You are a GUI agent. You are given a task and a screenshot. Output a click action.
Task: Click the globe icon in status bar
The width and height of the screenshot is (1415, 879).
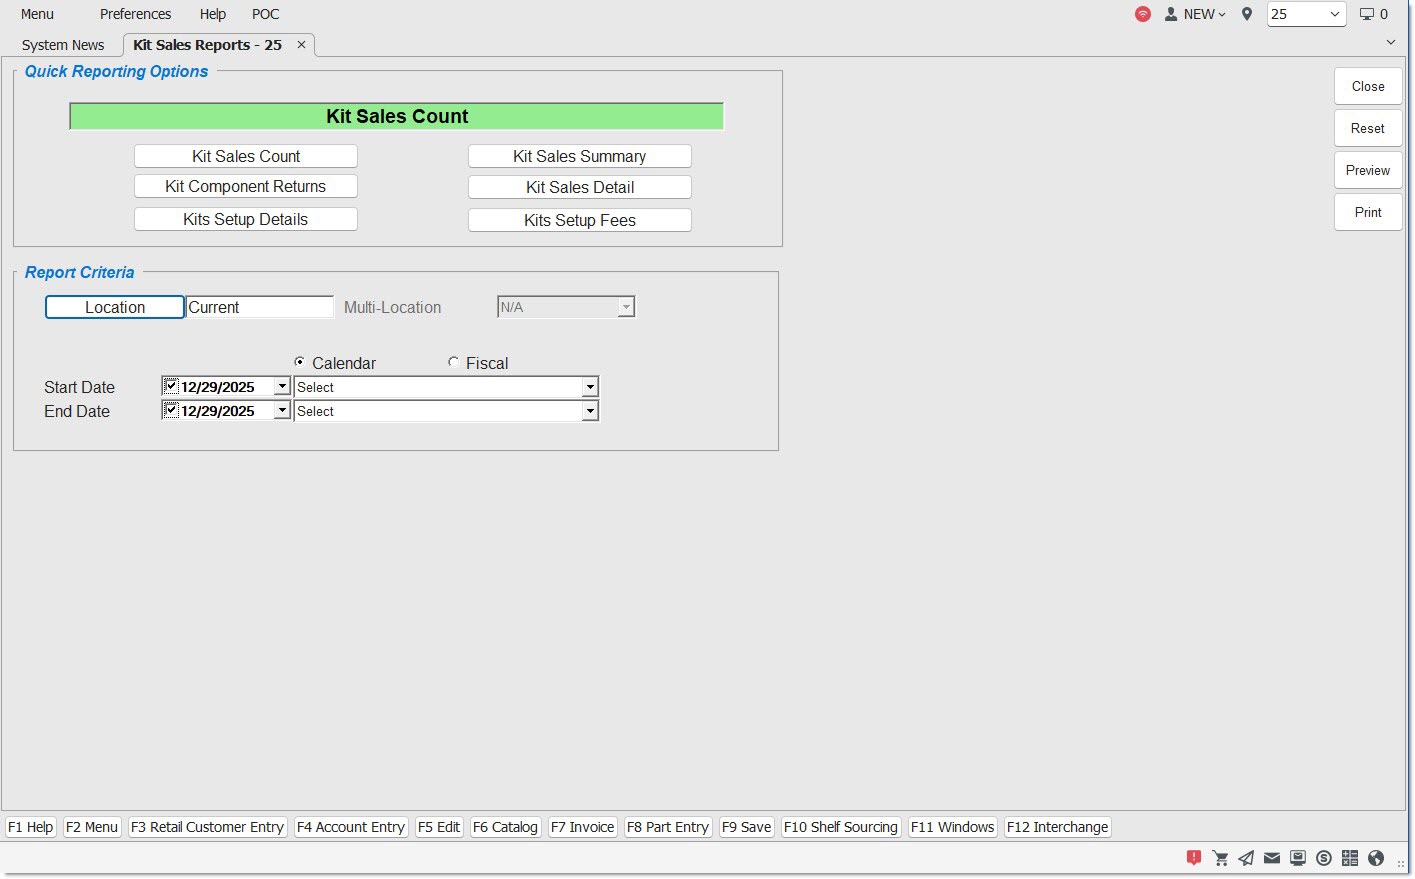[x=1376, y=858]
